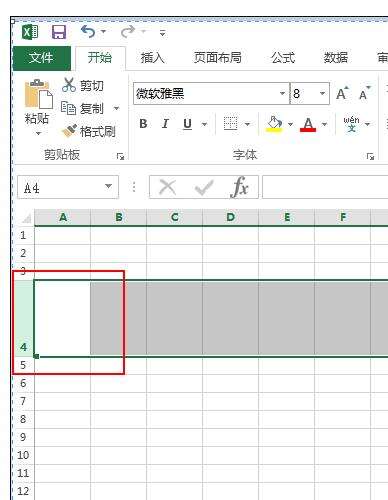
Task: Activate 格式刷 (Format Painter)
Action: (89, 131)
